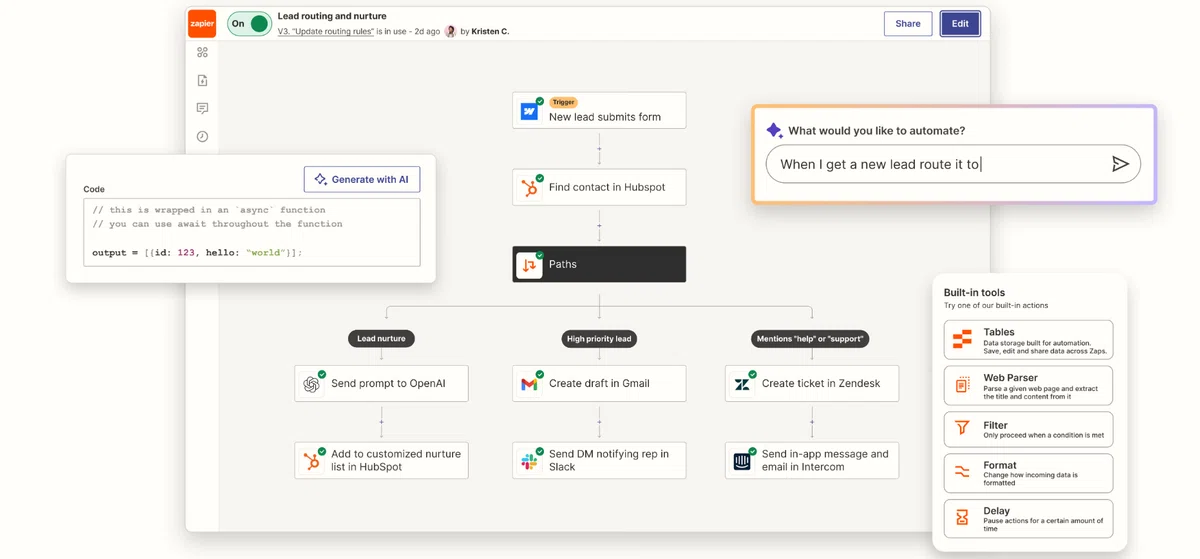Click the OpenAI app icon
This screenshot has width=1200, height=559.
(x=312, y=384)
